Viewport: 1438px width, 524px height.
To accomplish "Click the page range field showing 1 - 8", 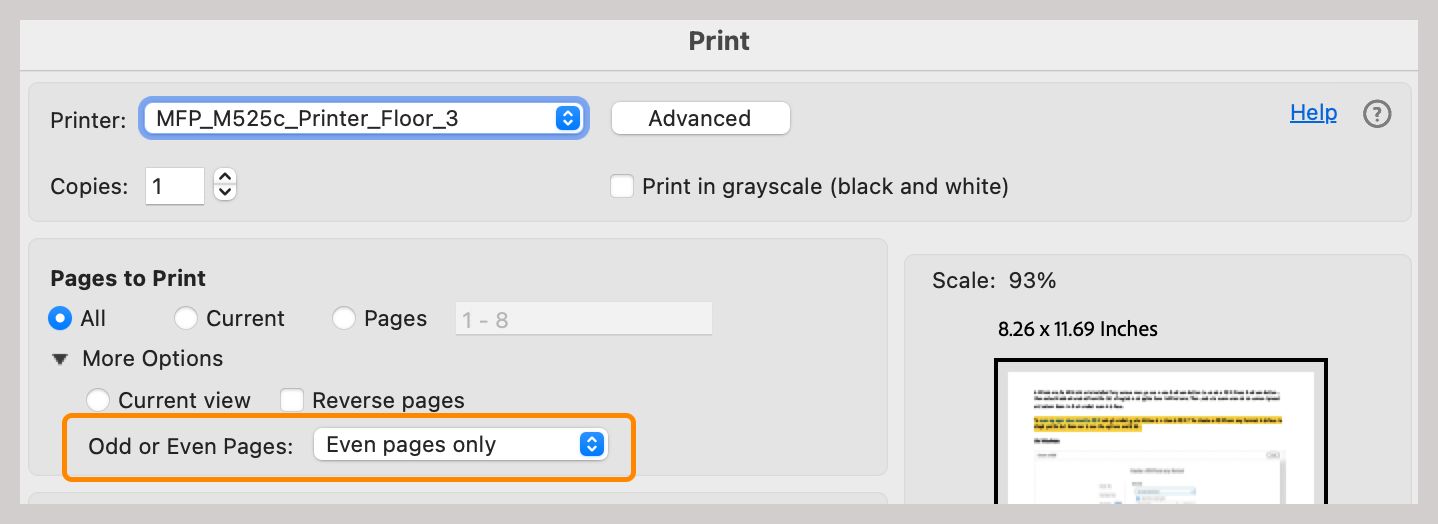I will [x=583, y=319].
